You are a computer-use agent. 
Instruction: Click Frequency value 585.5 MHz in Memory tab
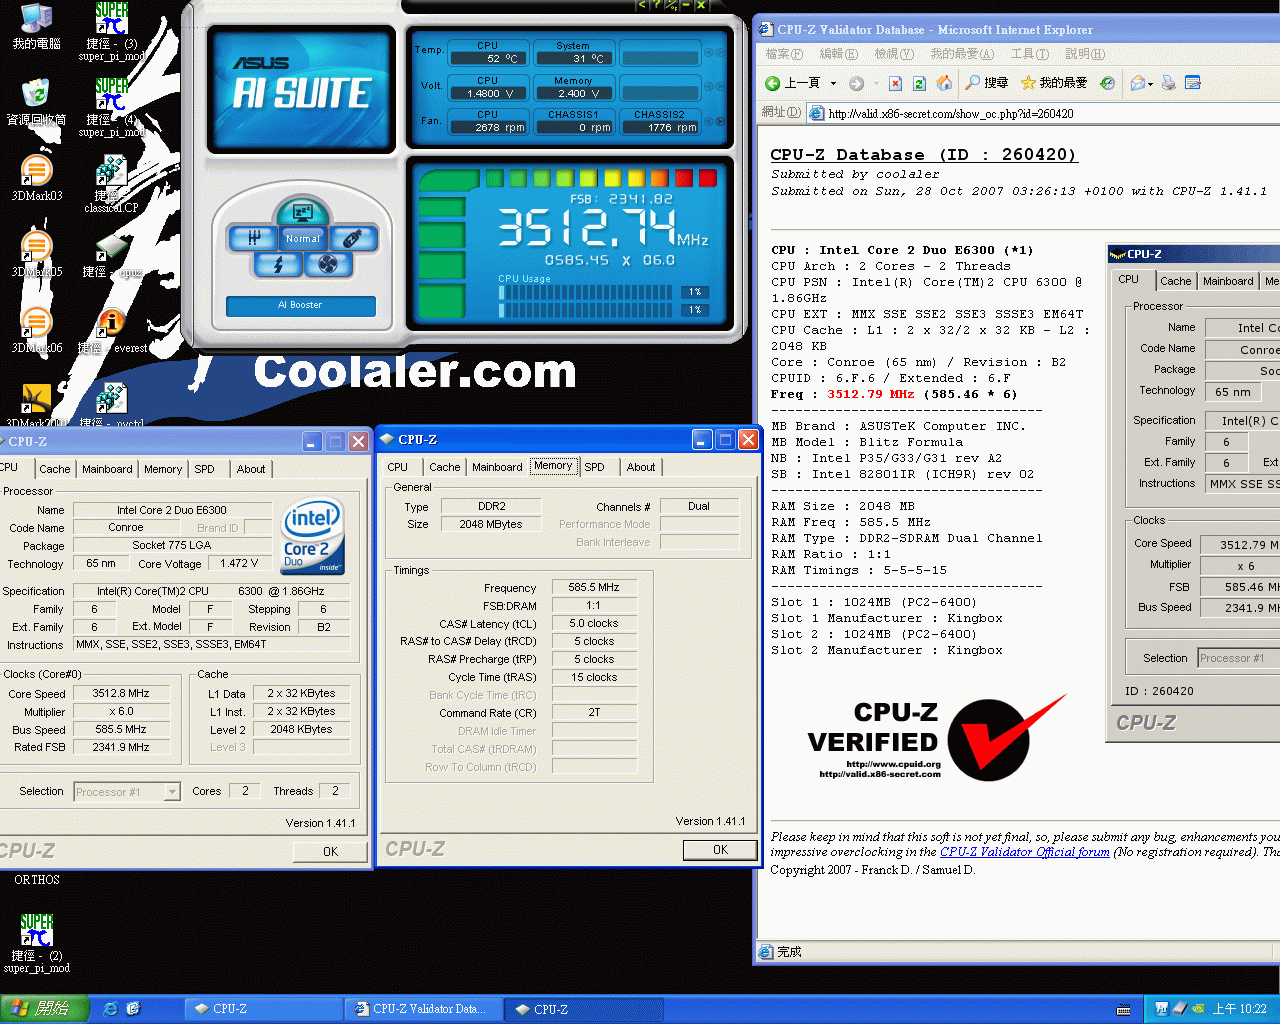click(x=594, y=588)
